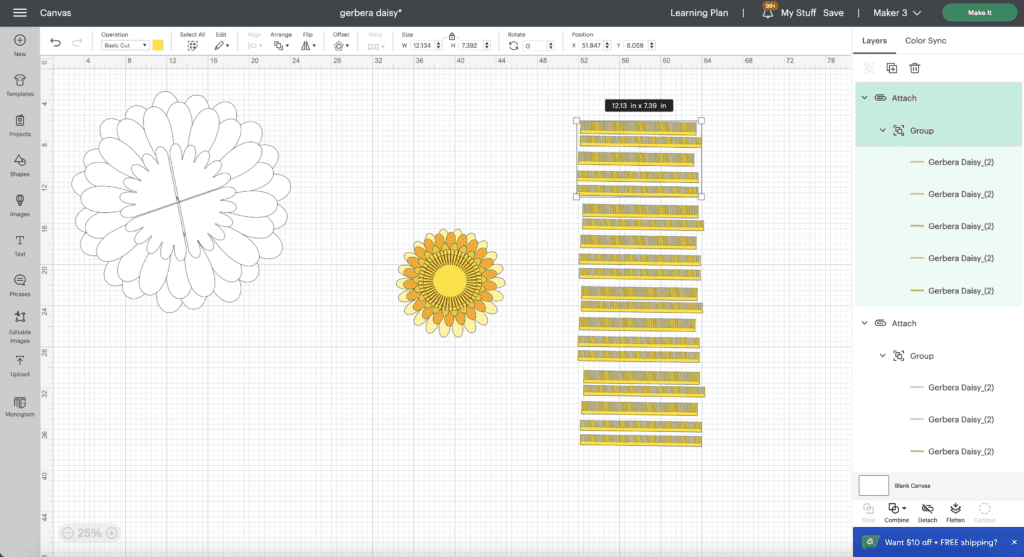Screen dimensions: 1024x557
Task: Collapse the first Attach layer
Action: tap(864, 98)
